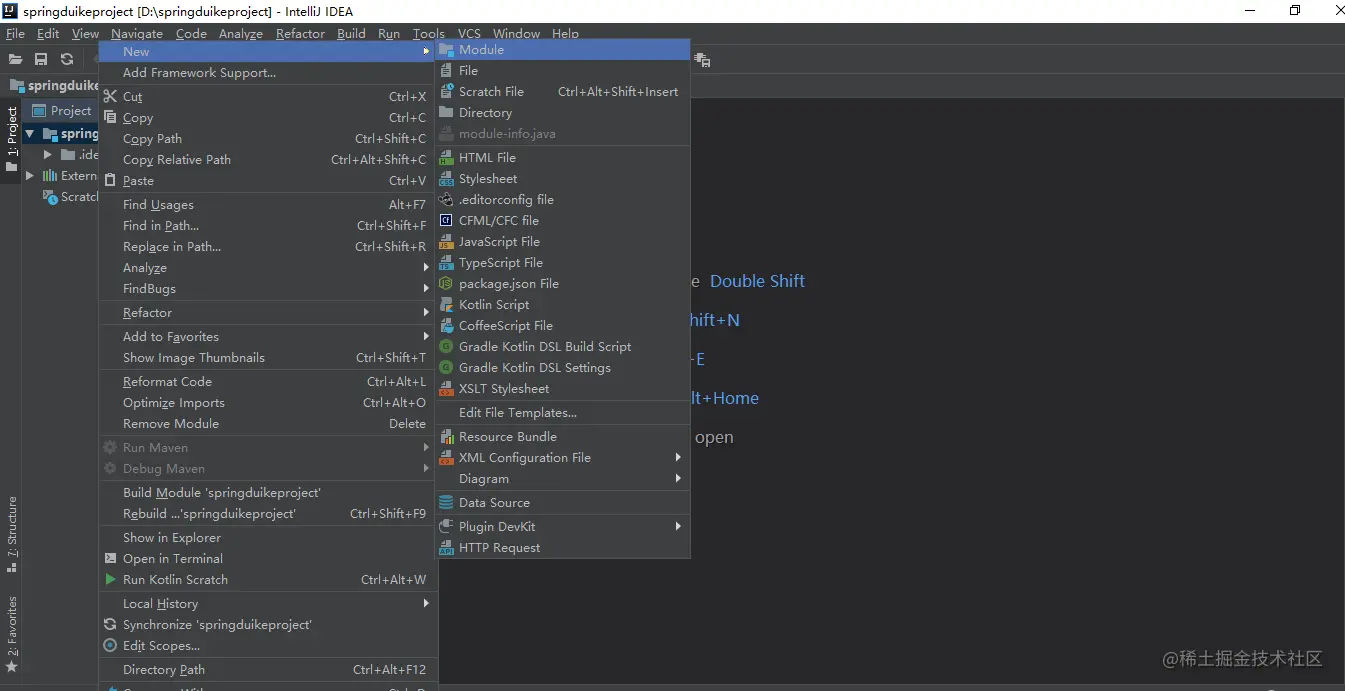This screenshot has height=691, width=1345.
Task: Click the Open in Terminal icon
Action: [x=110, y=559]
